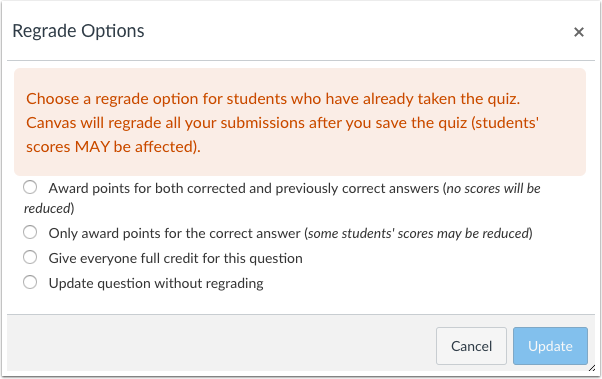Pick the 'Update question without regrading' radio button
The image size is (602, 379).
tap(30, 282)
